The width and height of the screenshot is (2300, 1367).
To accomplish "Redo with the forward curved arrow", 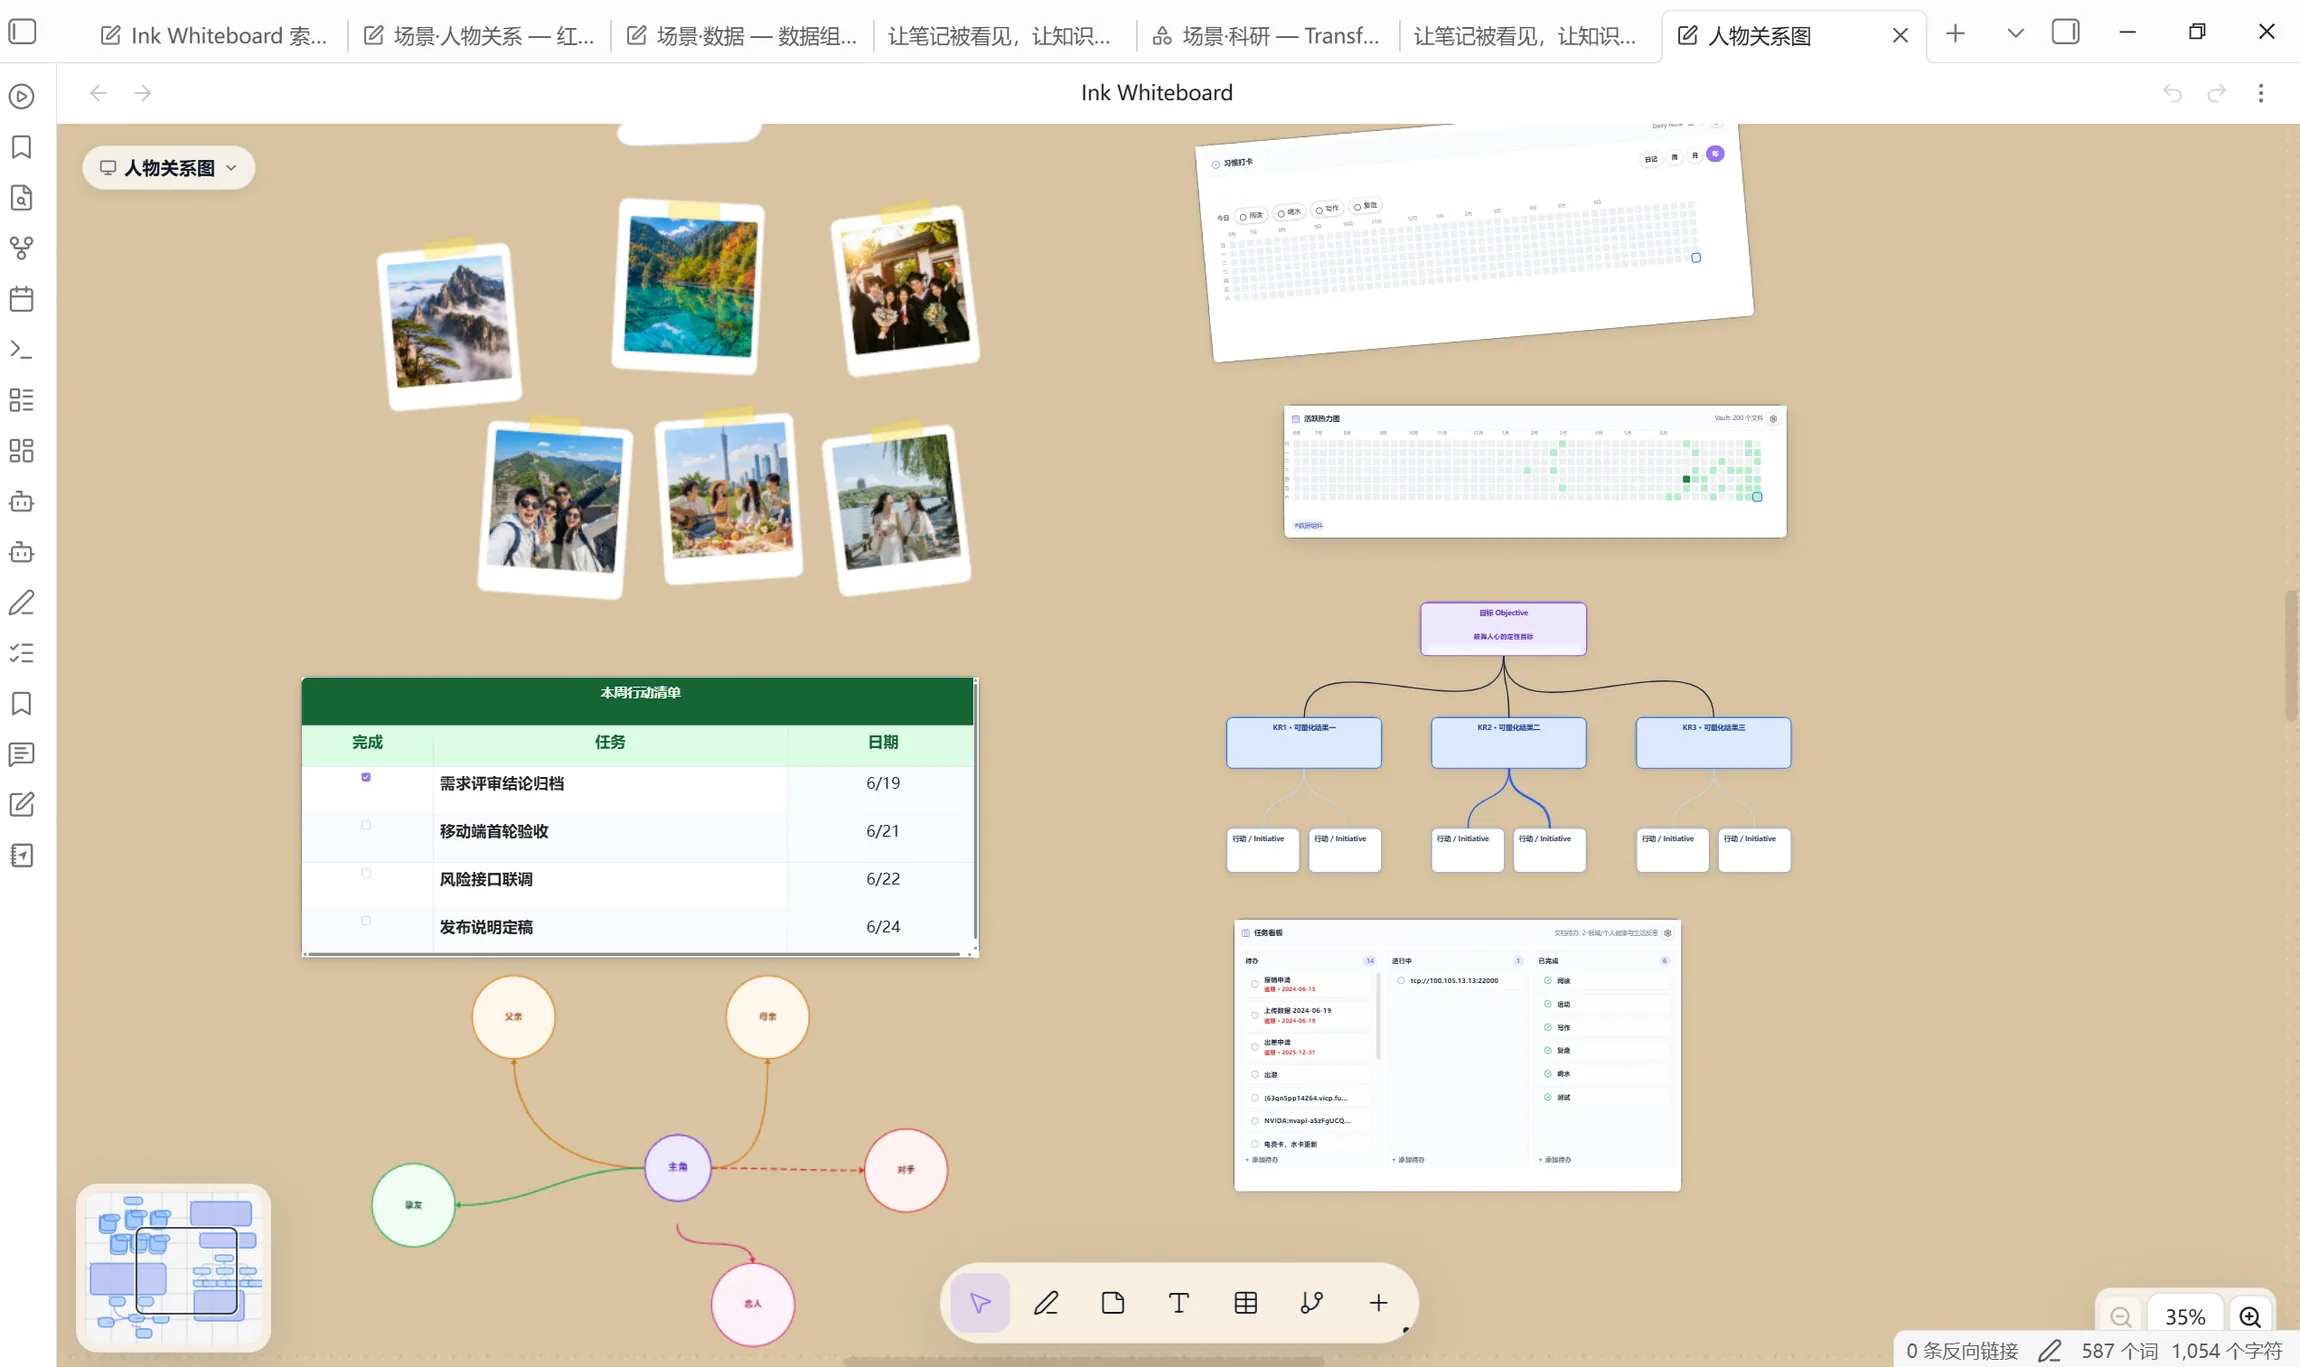I will [2217, 93].
